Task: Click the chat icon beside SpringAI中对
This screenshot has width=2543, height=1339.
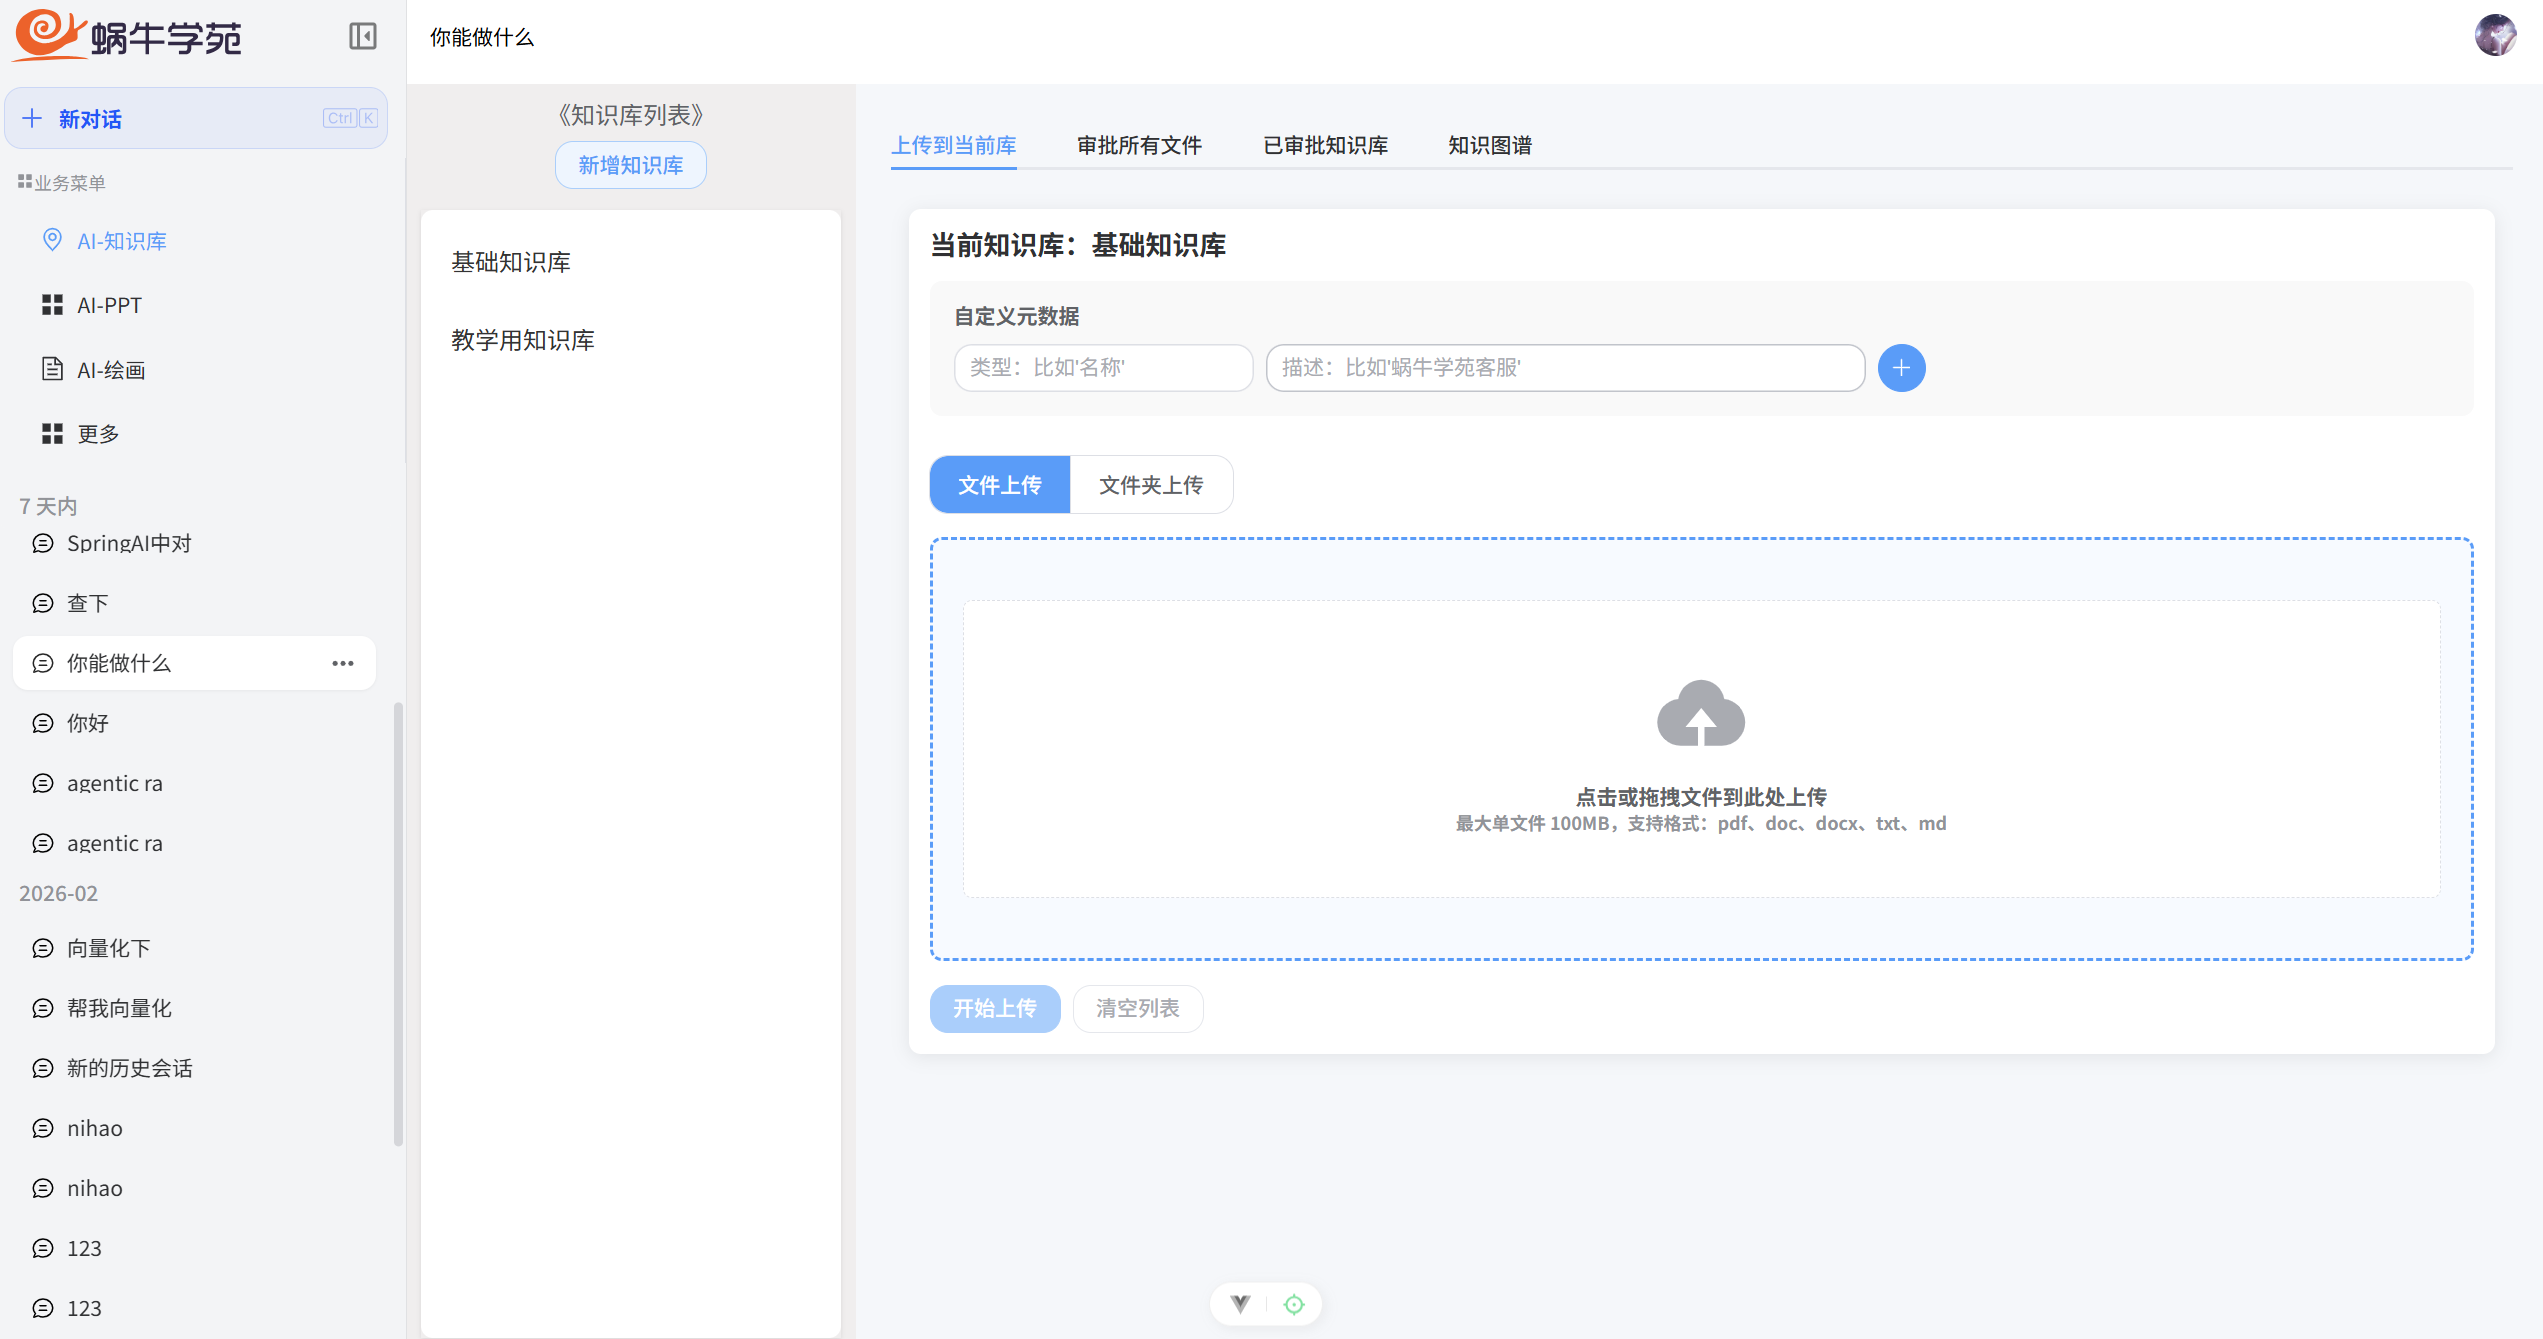Action: coord(43,543)
